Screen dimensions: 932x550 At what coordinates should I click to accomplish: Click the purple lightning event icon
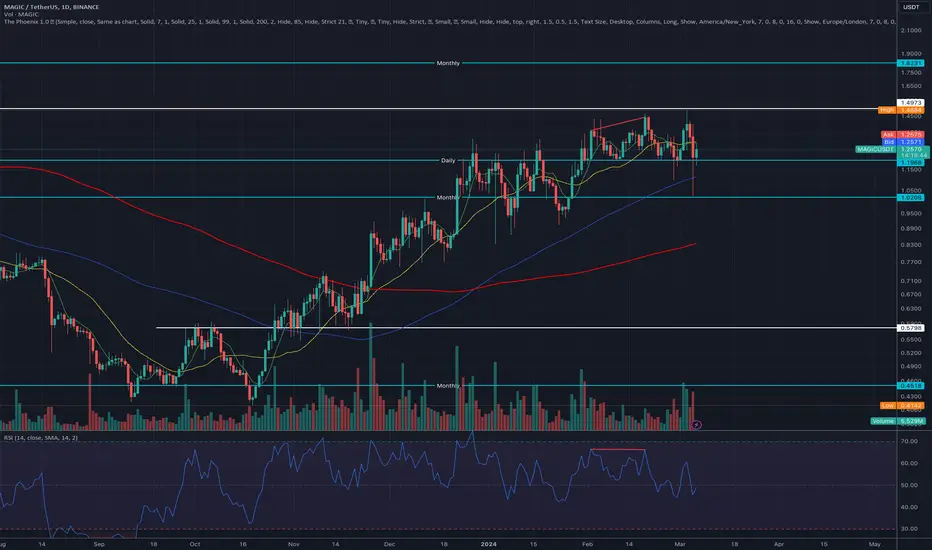point(697,425)
